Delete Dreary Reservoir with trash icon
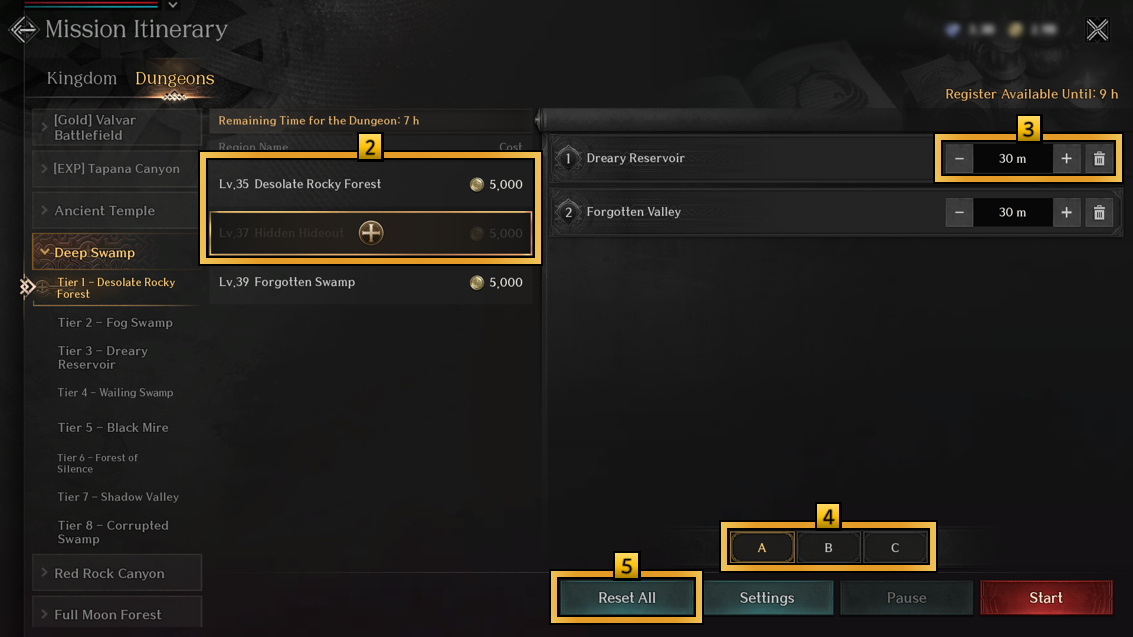This screenshot has width=1133, height=637. 1099,159
